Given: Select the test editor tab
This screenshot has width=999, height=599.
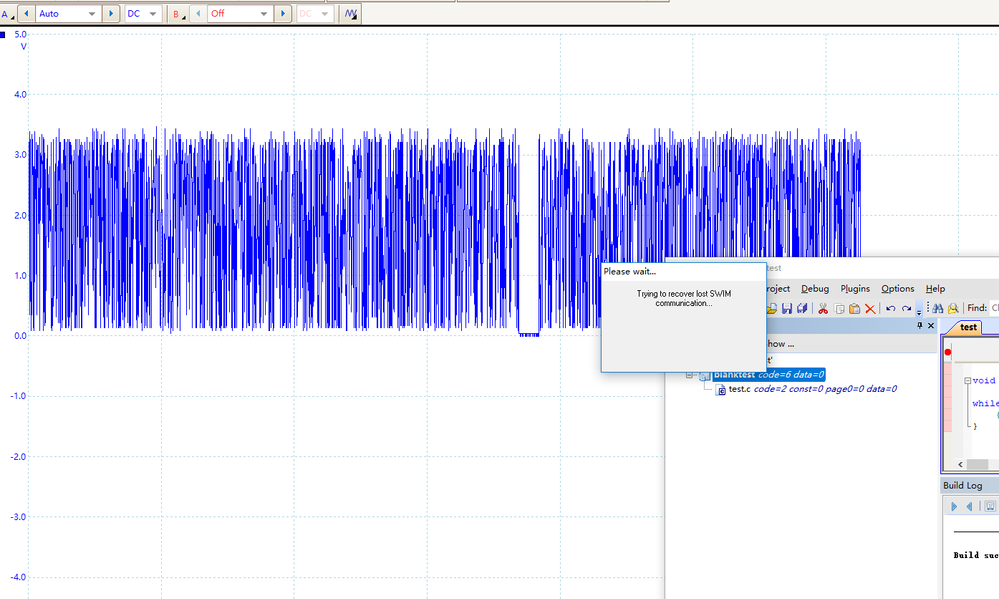Looking at the screenshot, I should point(968,327).
